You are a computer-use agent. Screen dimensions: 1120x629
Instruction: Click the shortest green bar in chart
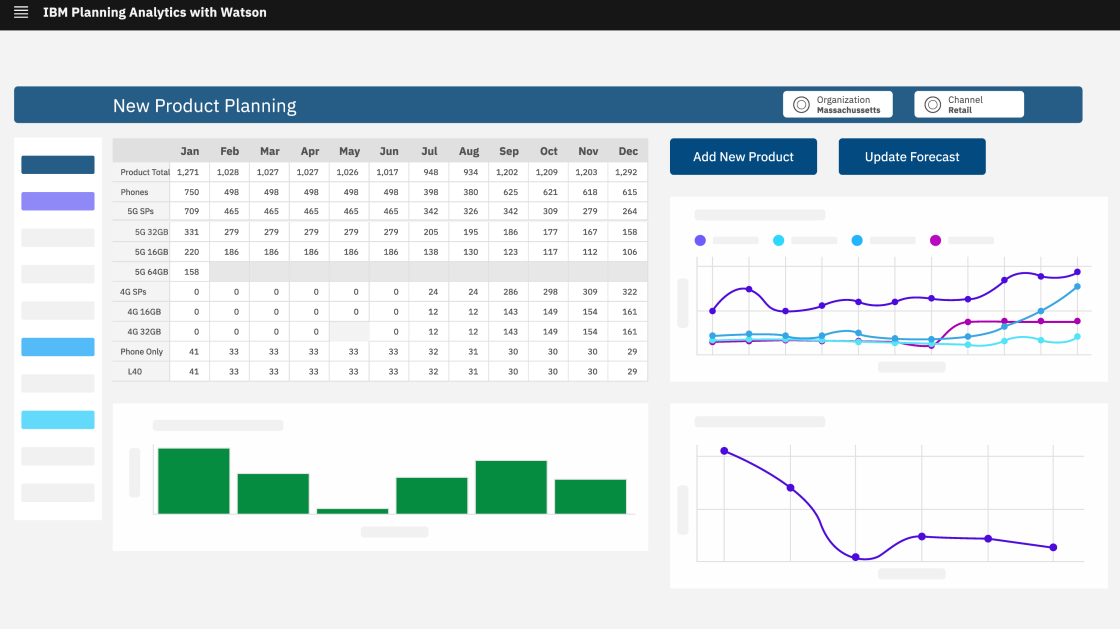(352, 511)
